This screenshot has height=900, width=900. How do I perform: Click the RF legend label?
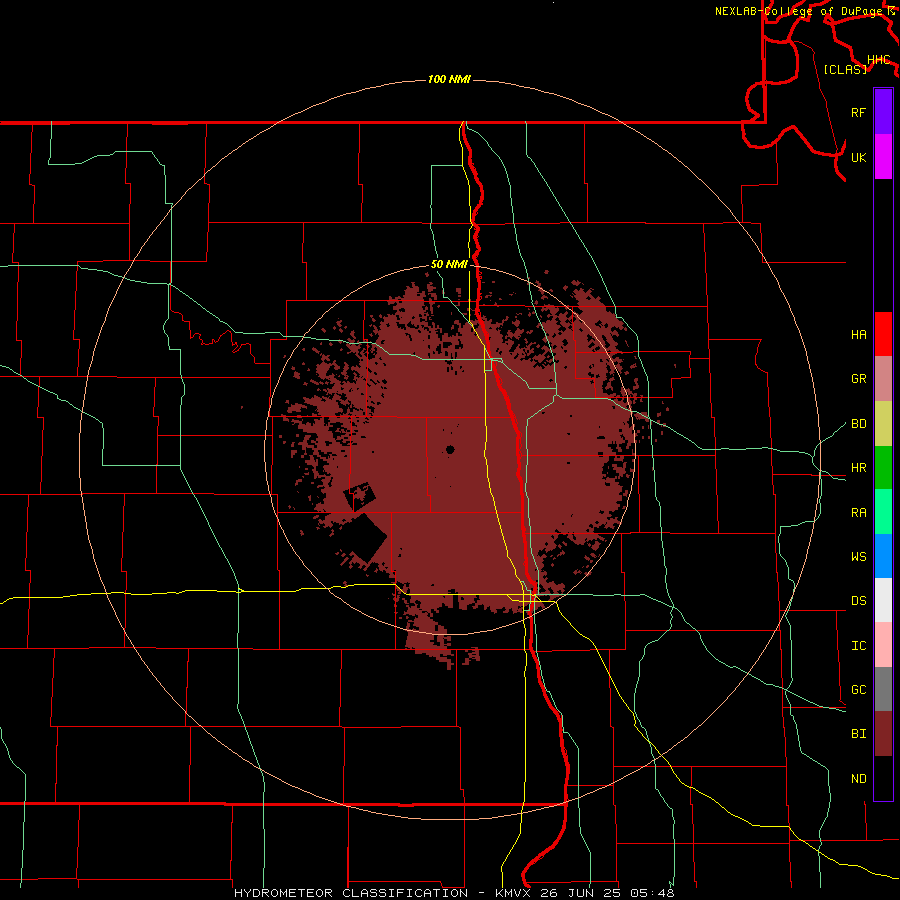pyautogui.click(x=858, y=112)
